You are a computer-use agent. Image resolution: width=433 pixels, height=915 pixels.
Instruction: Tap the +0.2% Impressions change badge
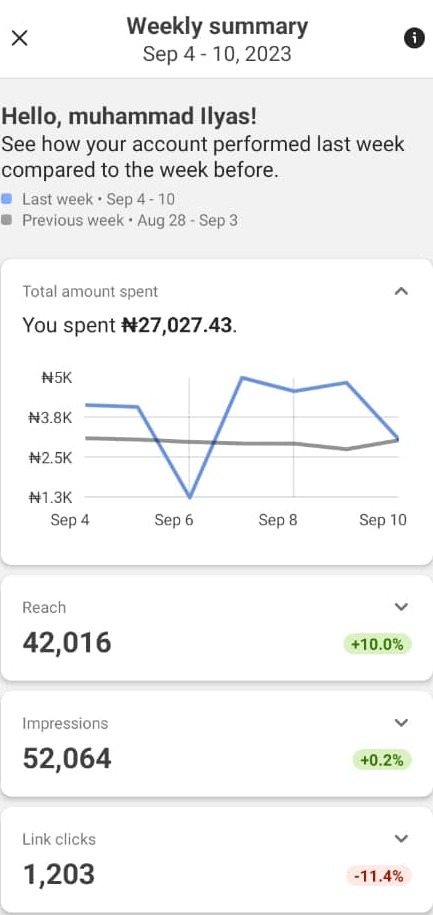pyautogui.click(x=382, y=760)
